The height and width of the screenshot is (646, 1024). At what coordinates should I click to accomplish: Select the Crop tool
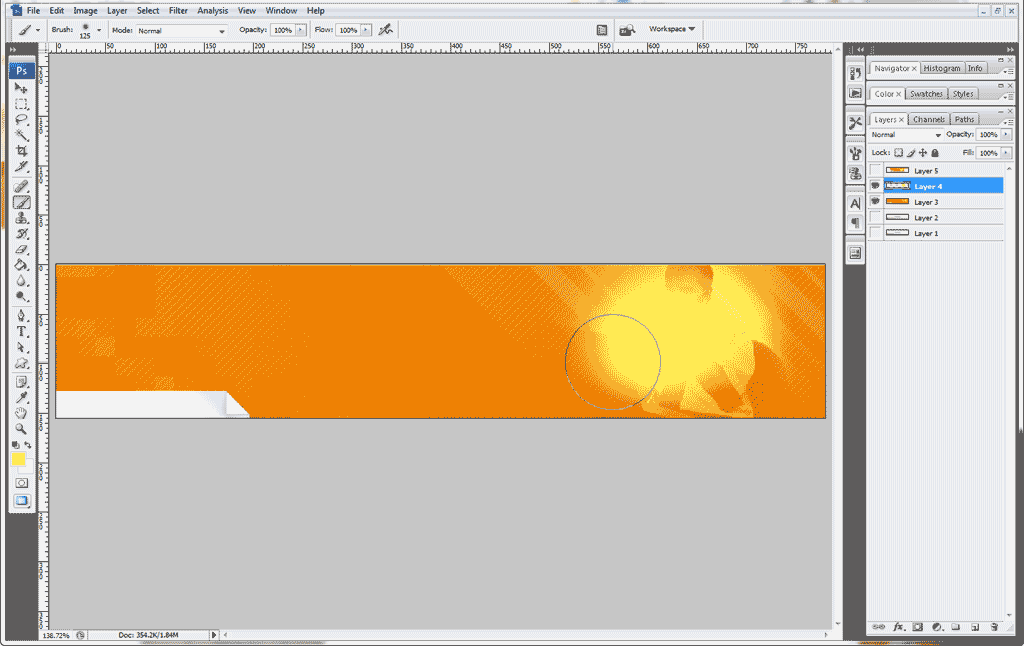pos(21,151)
